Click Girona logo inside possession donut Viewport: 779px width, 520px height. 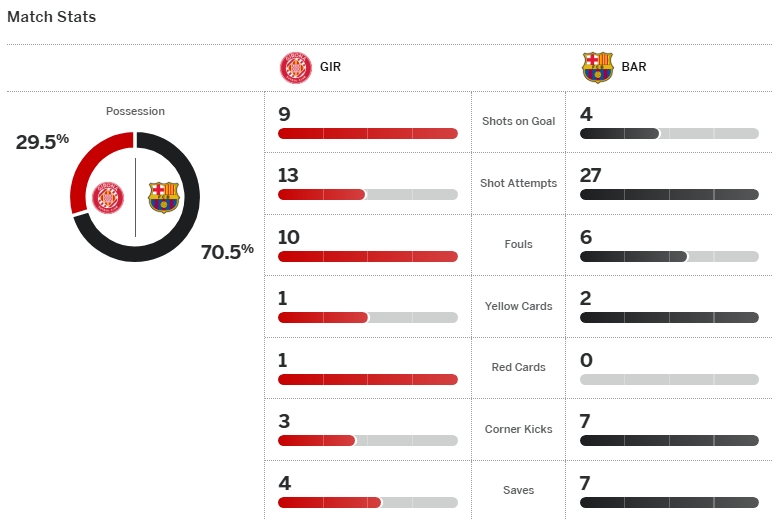107,196
